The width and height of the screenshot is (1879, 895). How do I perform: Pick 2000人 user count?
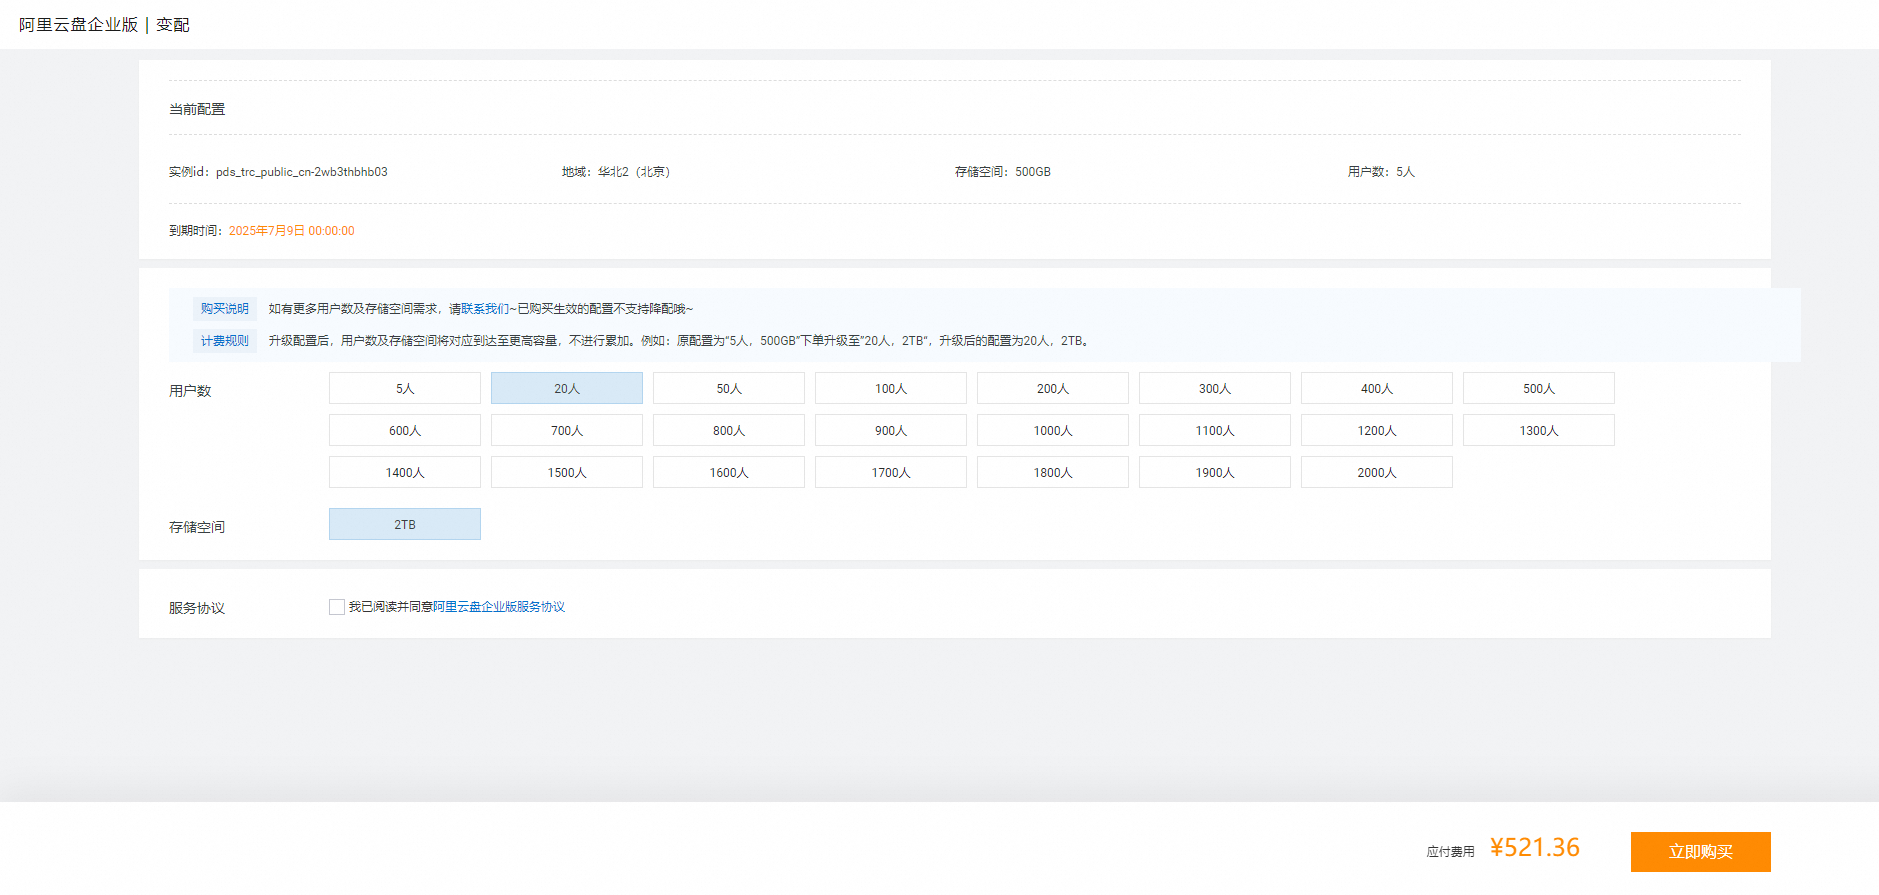click(1377, 472)
